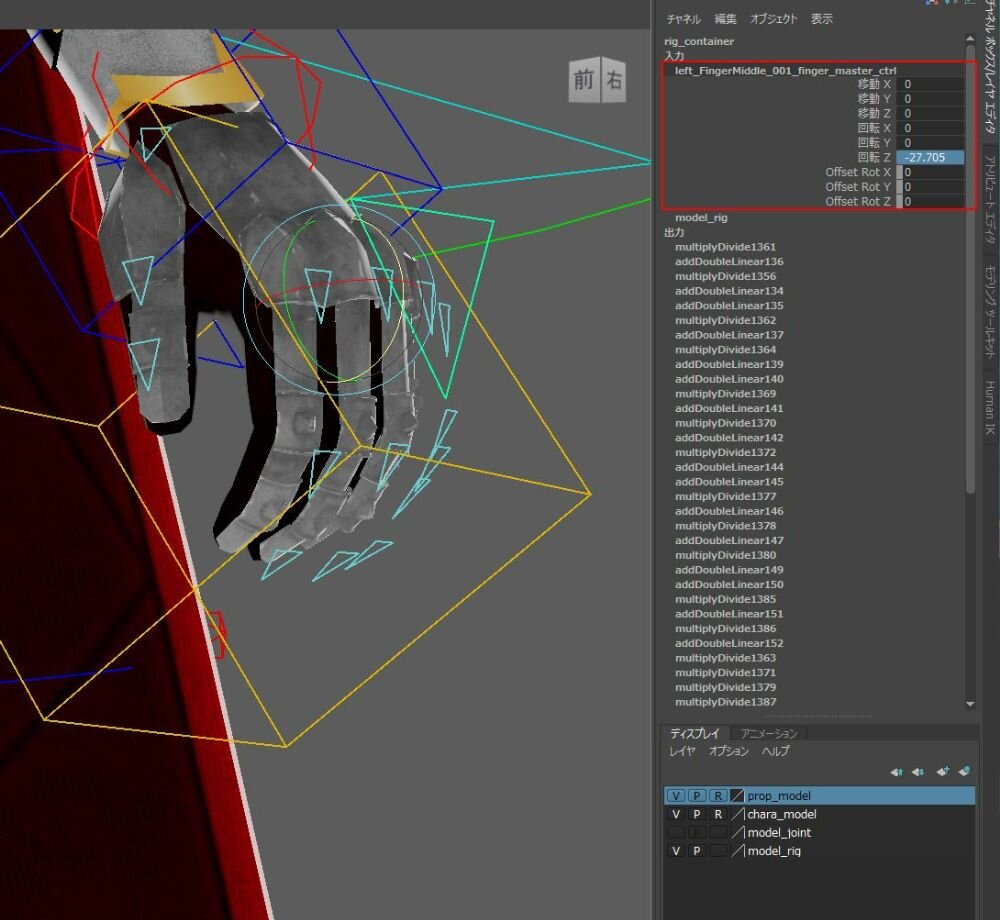The height and width of the screenshot is (920, 1000).
Task: Click the right face of view cube
Action: point(613,81)
